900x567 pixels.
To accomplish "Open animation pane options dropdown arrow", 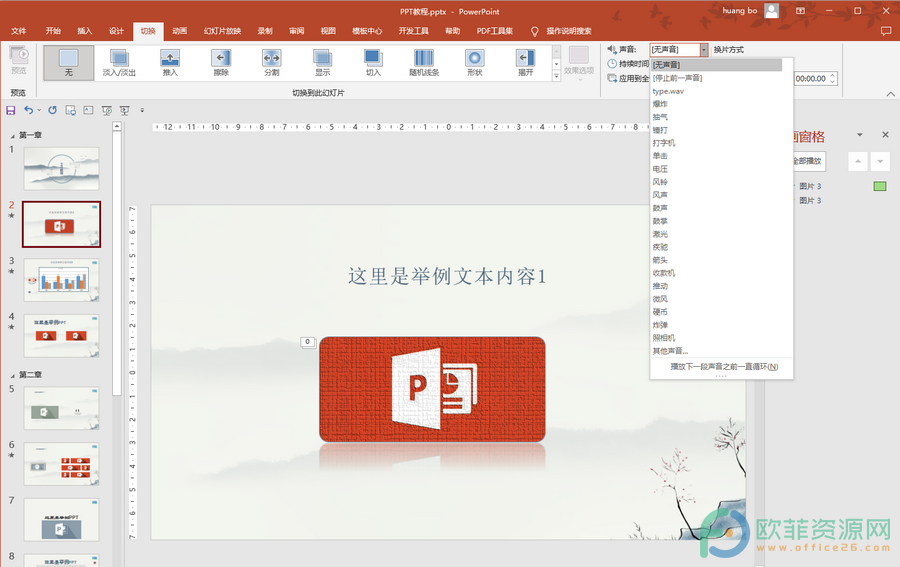I will coord(860,135).
